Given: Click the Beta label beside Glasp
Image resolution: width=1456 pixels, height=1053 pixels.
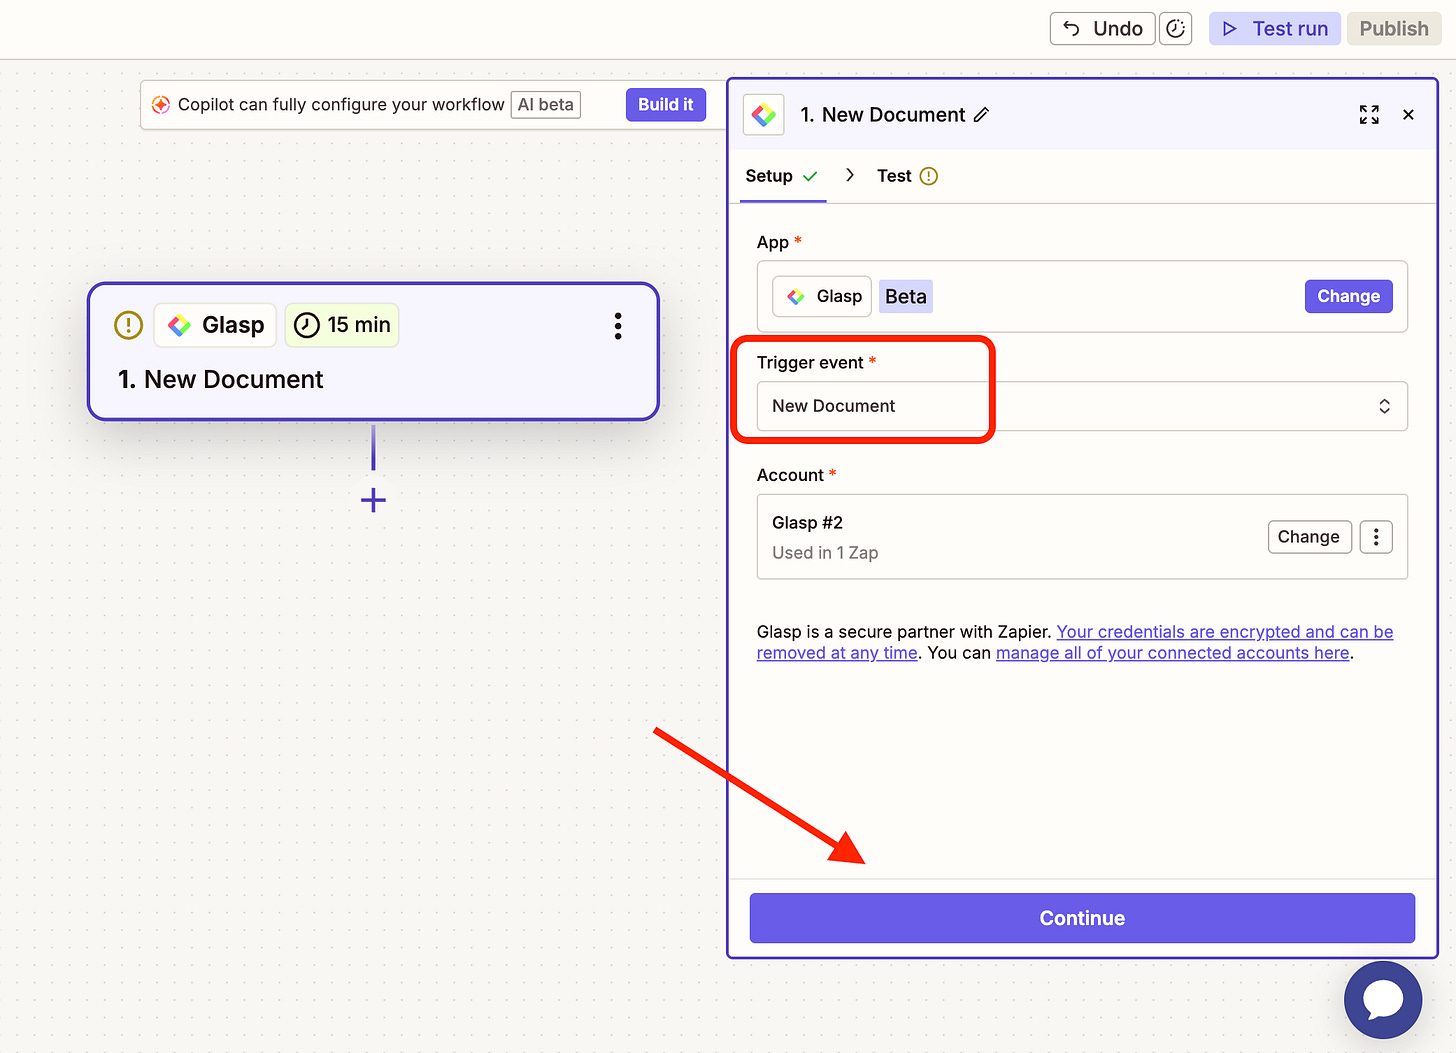Looking at the screenshot, I should point(906,297).
